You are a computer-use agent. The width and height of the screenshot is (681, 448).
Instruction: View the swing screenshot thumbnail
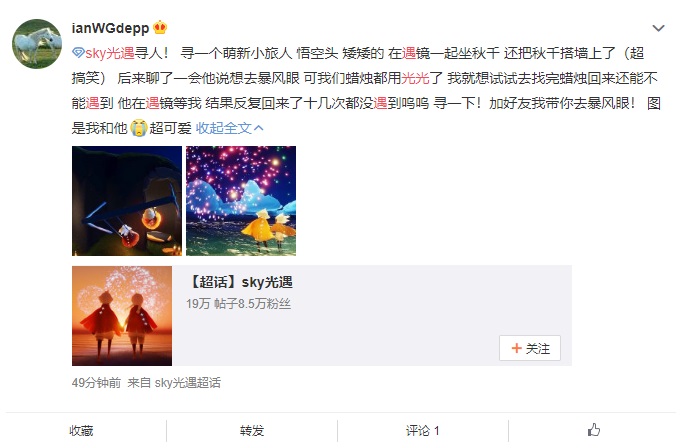click(127, 201)
